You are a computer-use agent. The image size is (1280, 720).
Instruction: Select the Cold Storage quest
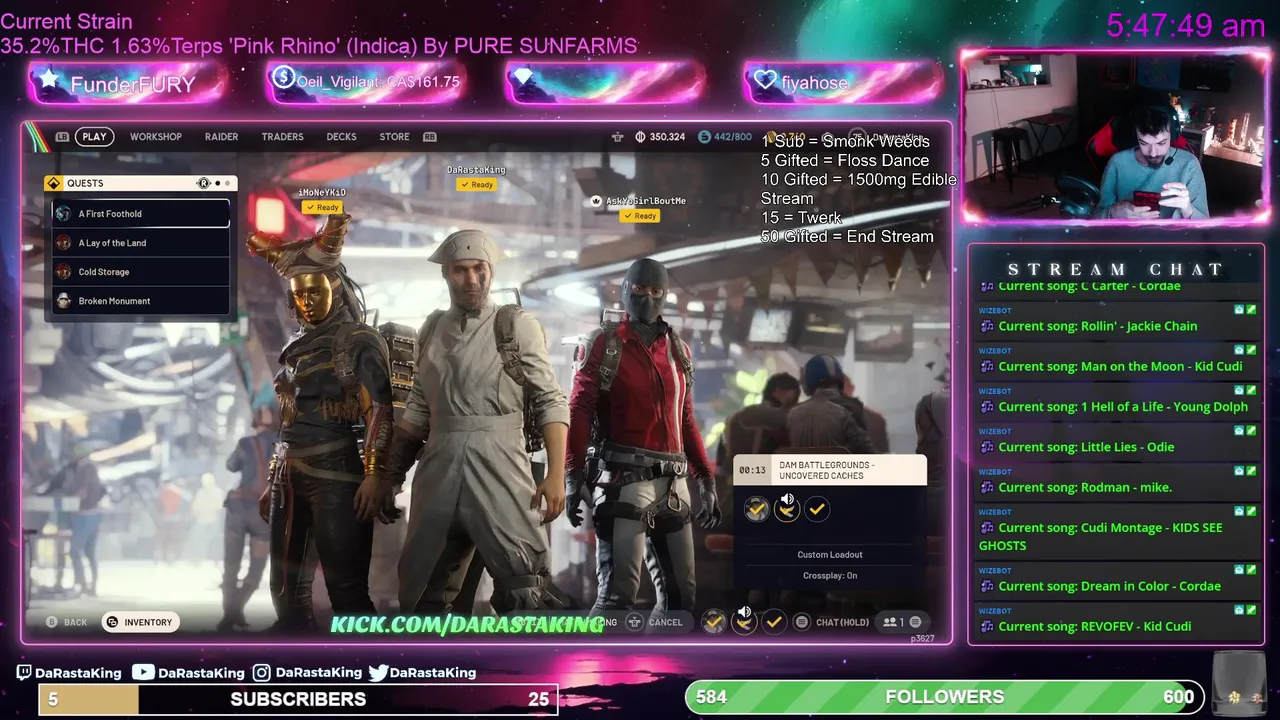tap(141, 272)
